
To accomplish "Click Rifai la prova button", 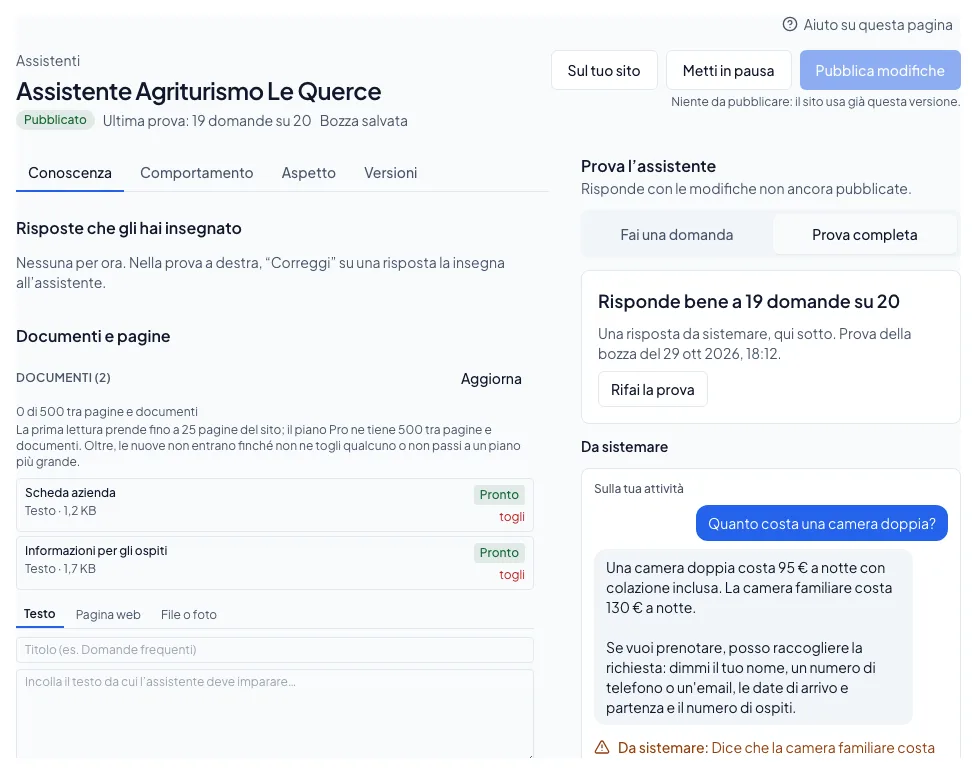I will [x=652, y=389].
